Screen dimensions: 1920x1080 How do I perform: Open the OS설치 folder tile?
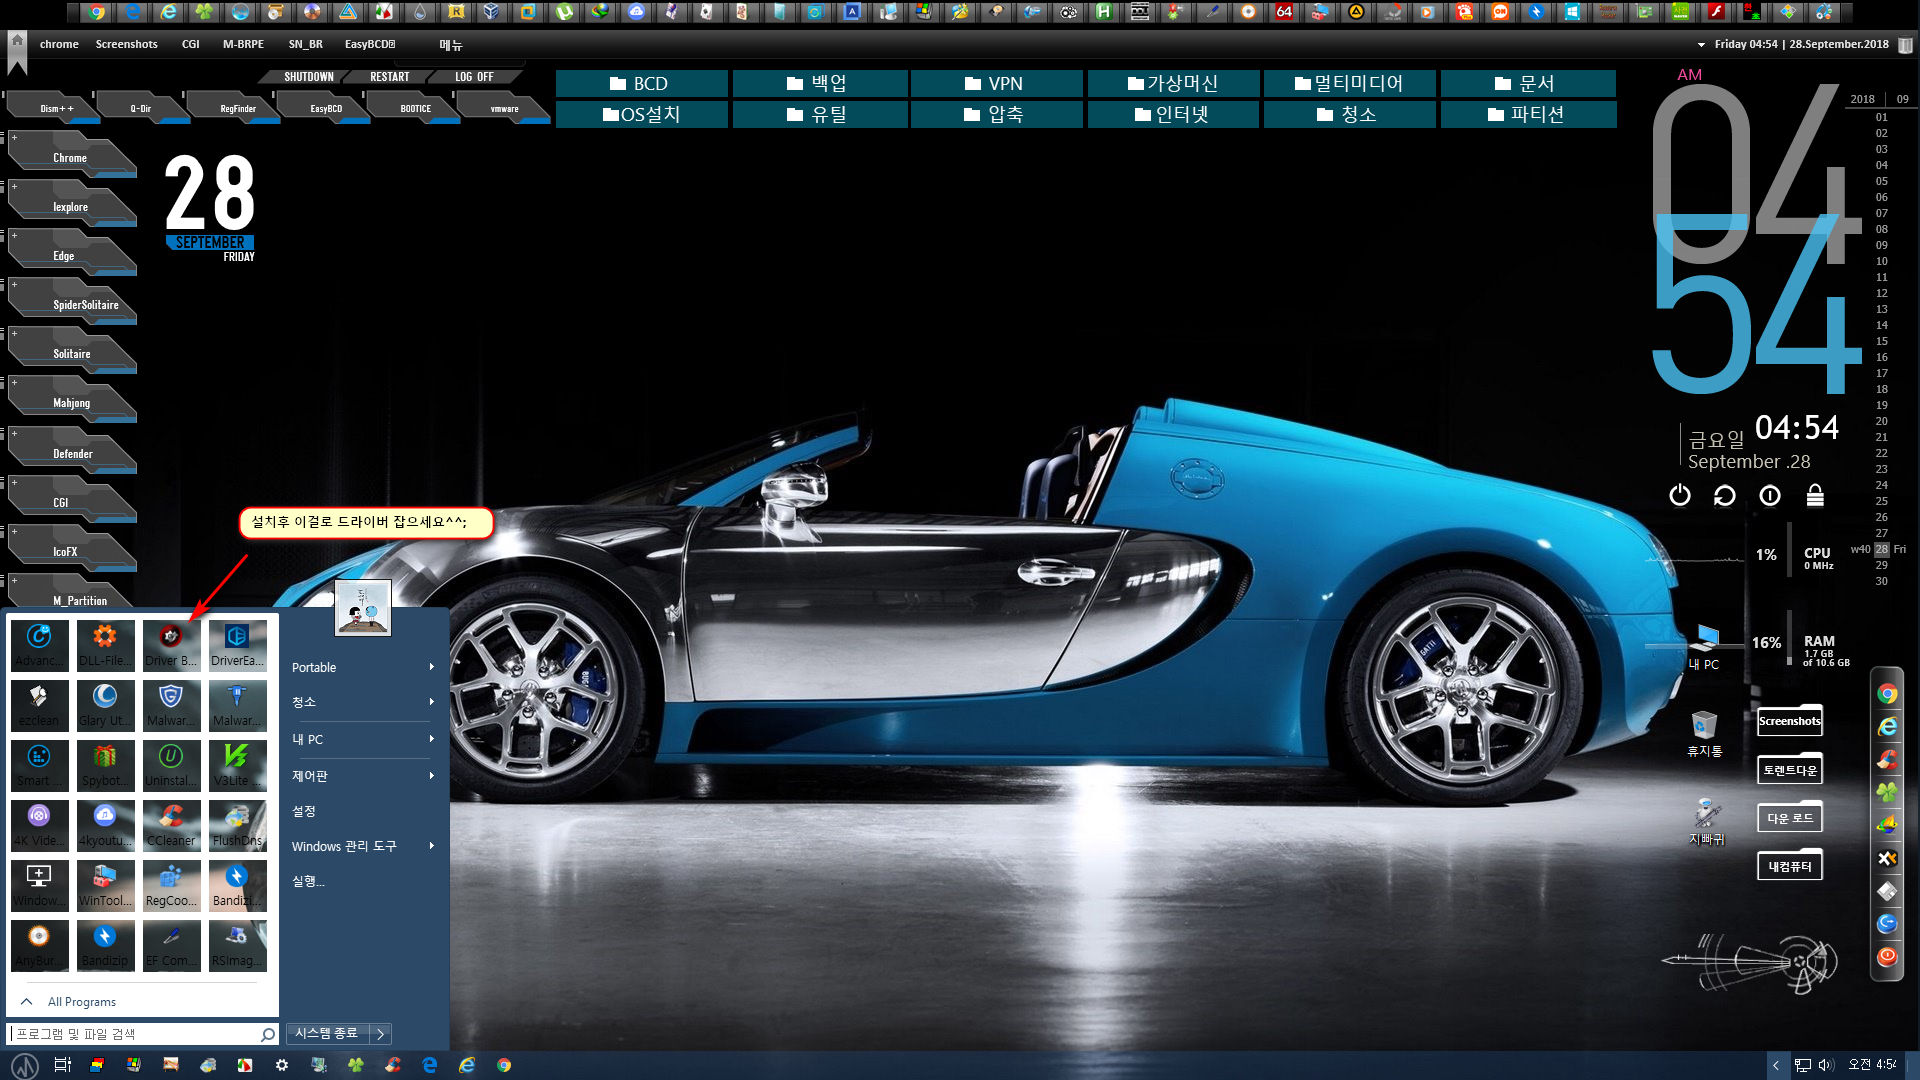pyautogui.click(x=641, y=115)
